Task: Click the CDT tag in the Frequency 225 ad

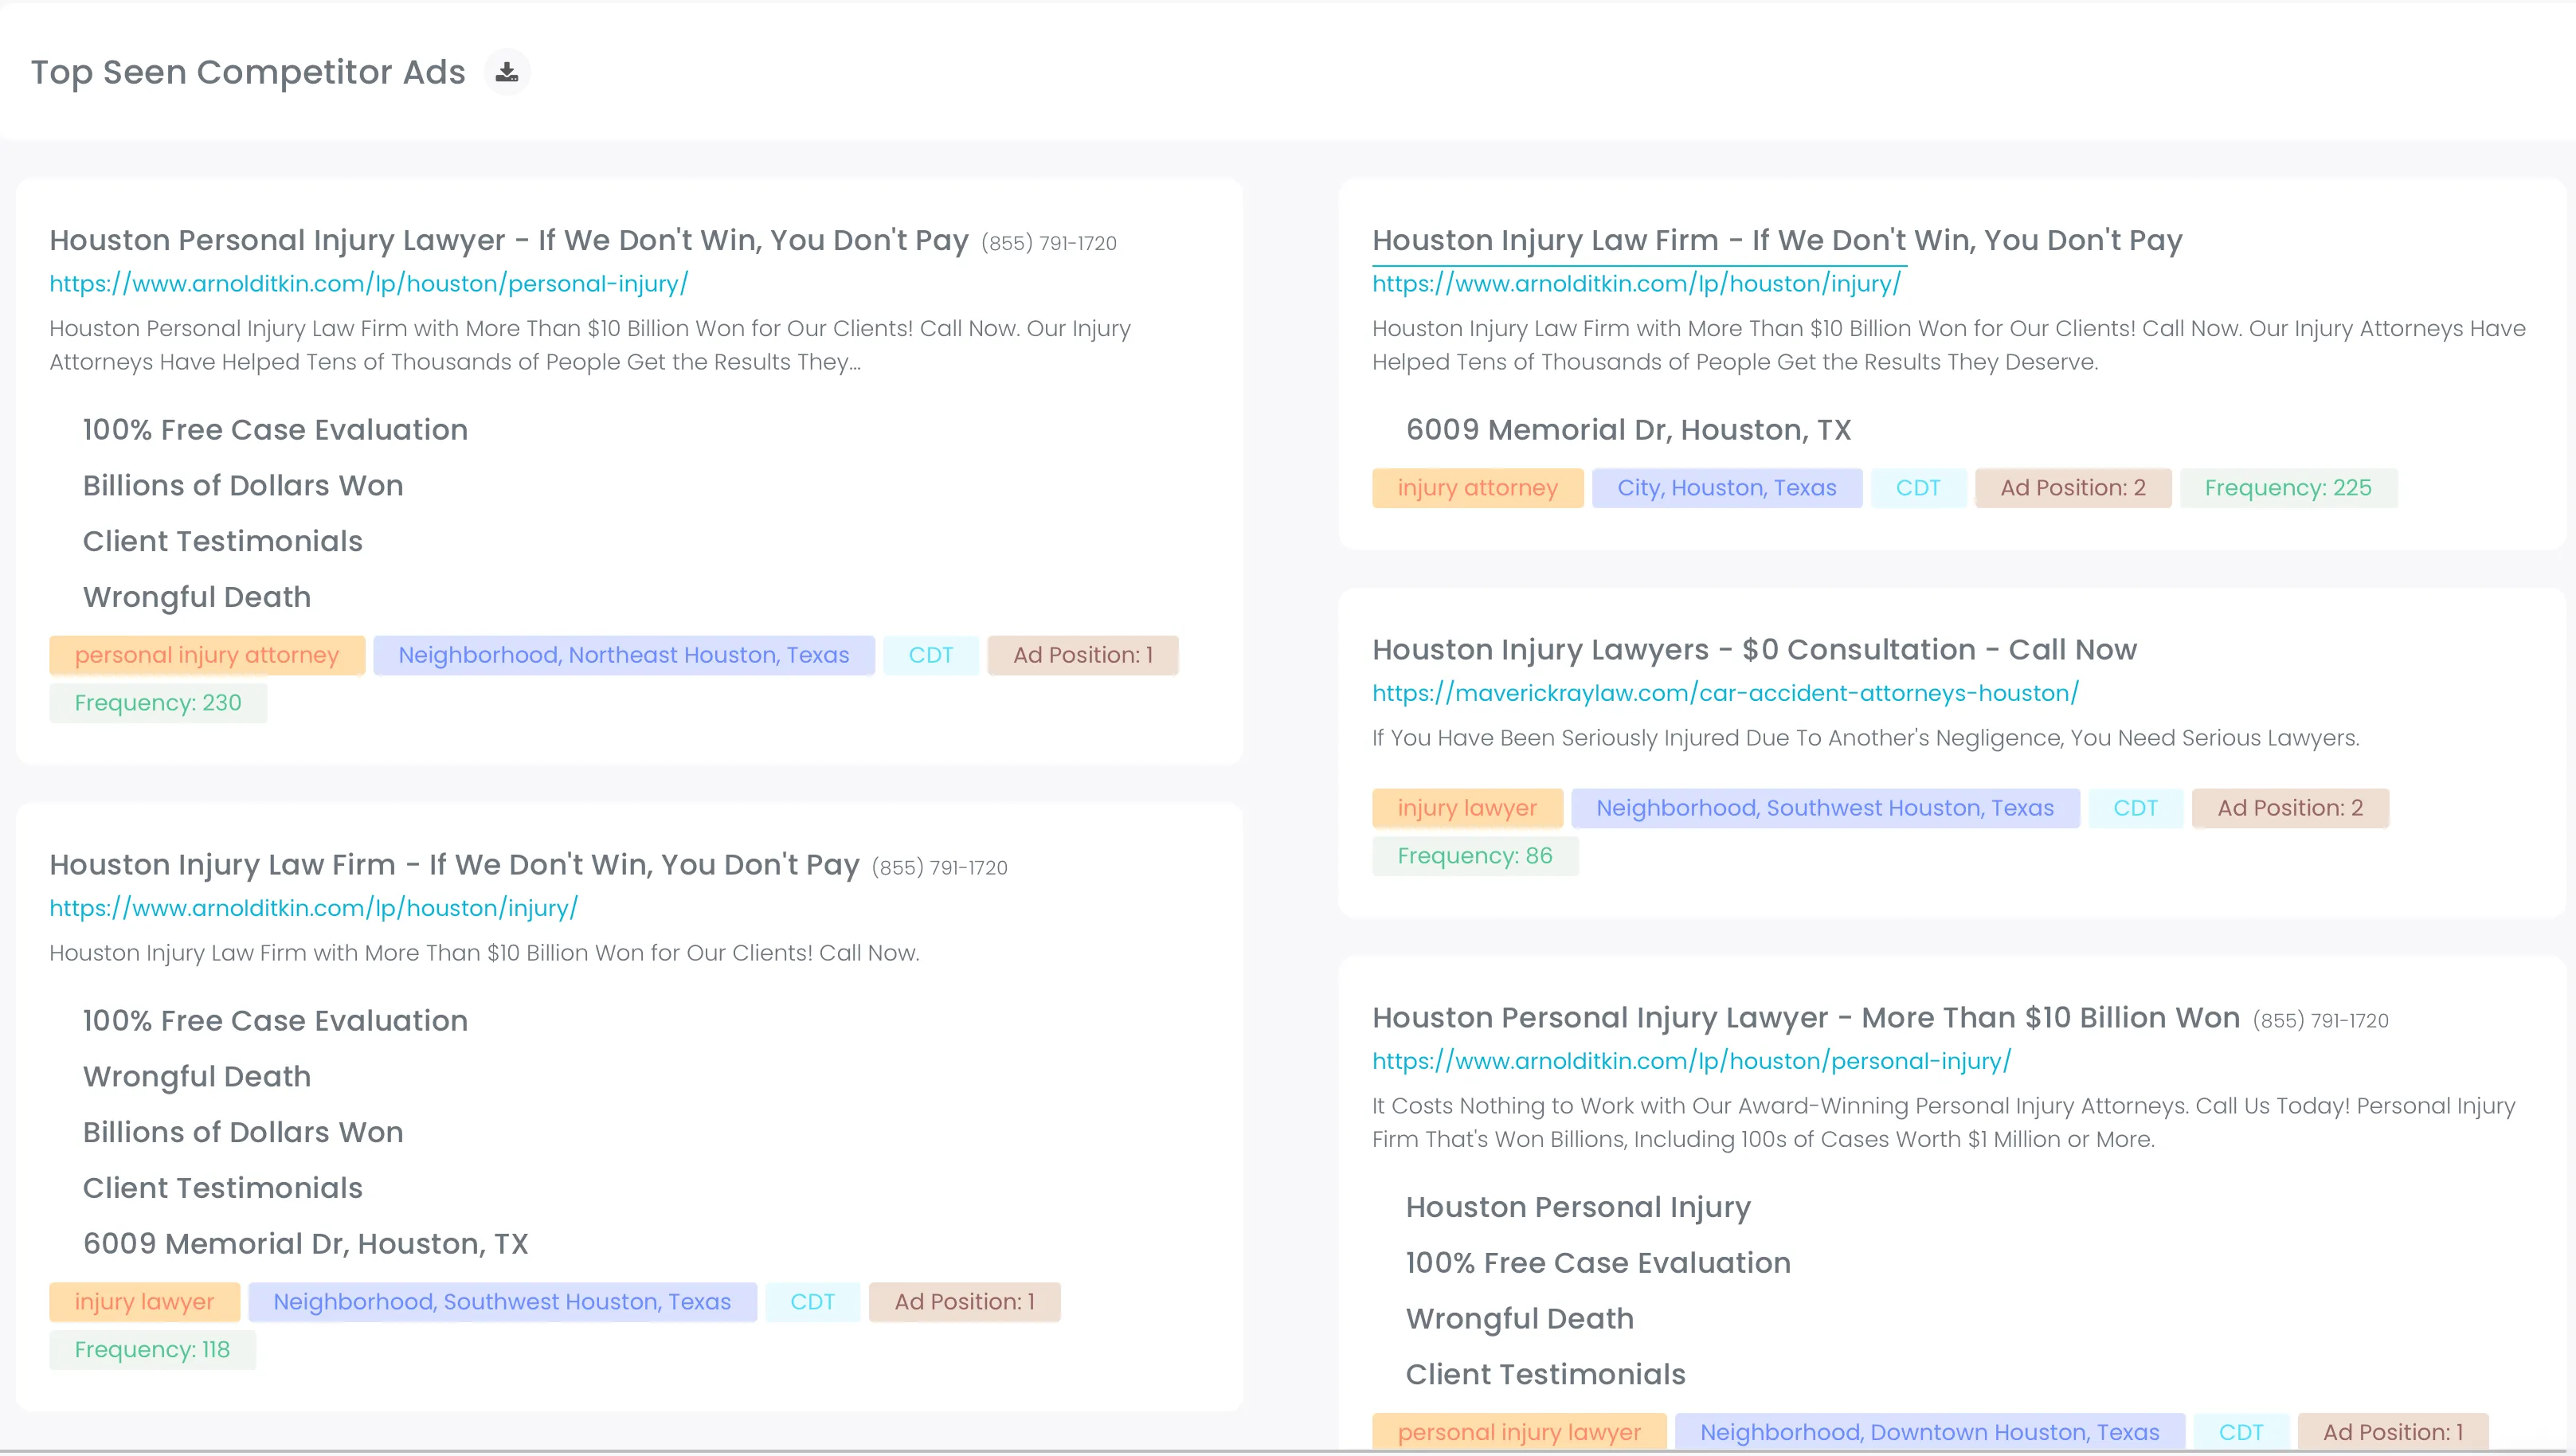Action: point(1918,488)
